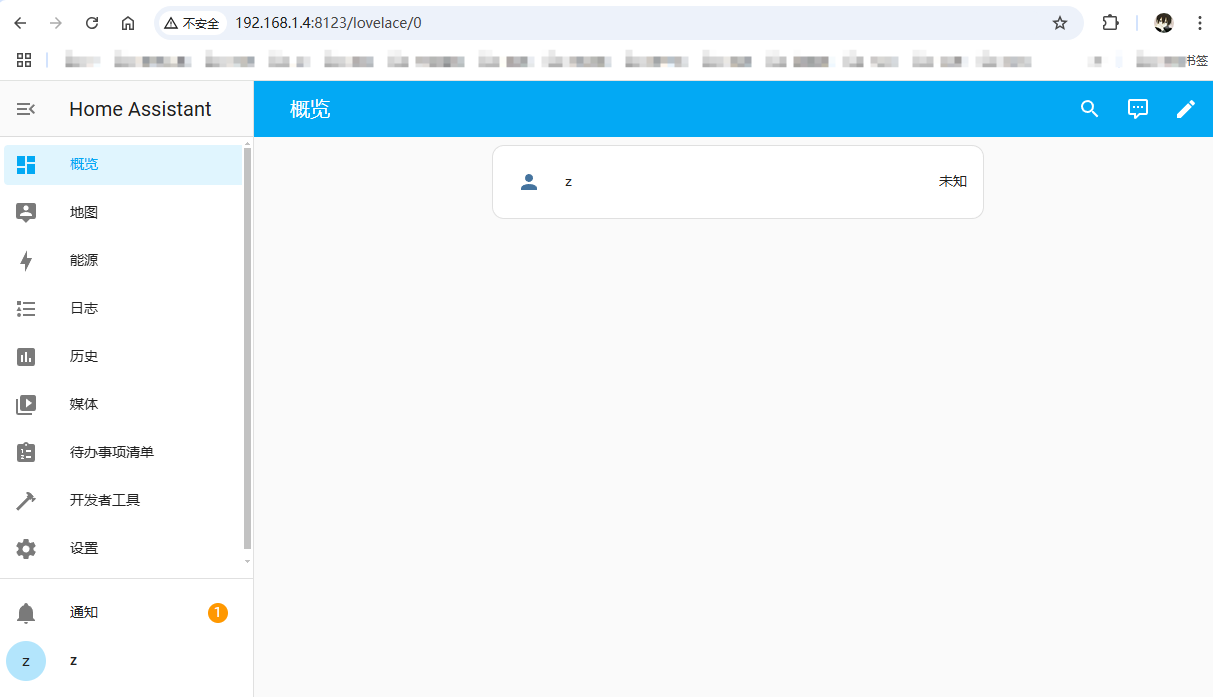Open the 日志 logbook list icon
This screenshot has width=1213, height=697.
click(26, 308)
